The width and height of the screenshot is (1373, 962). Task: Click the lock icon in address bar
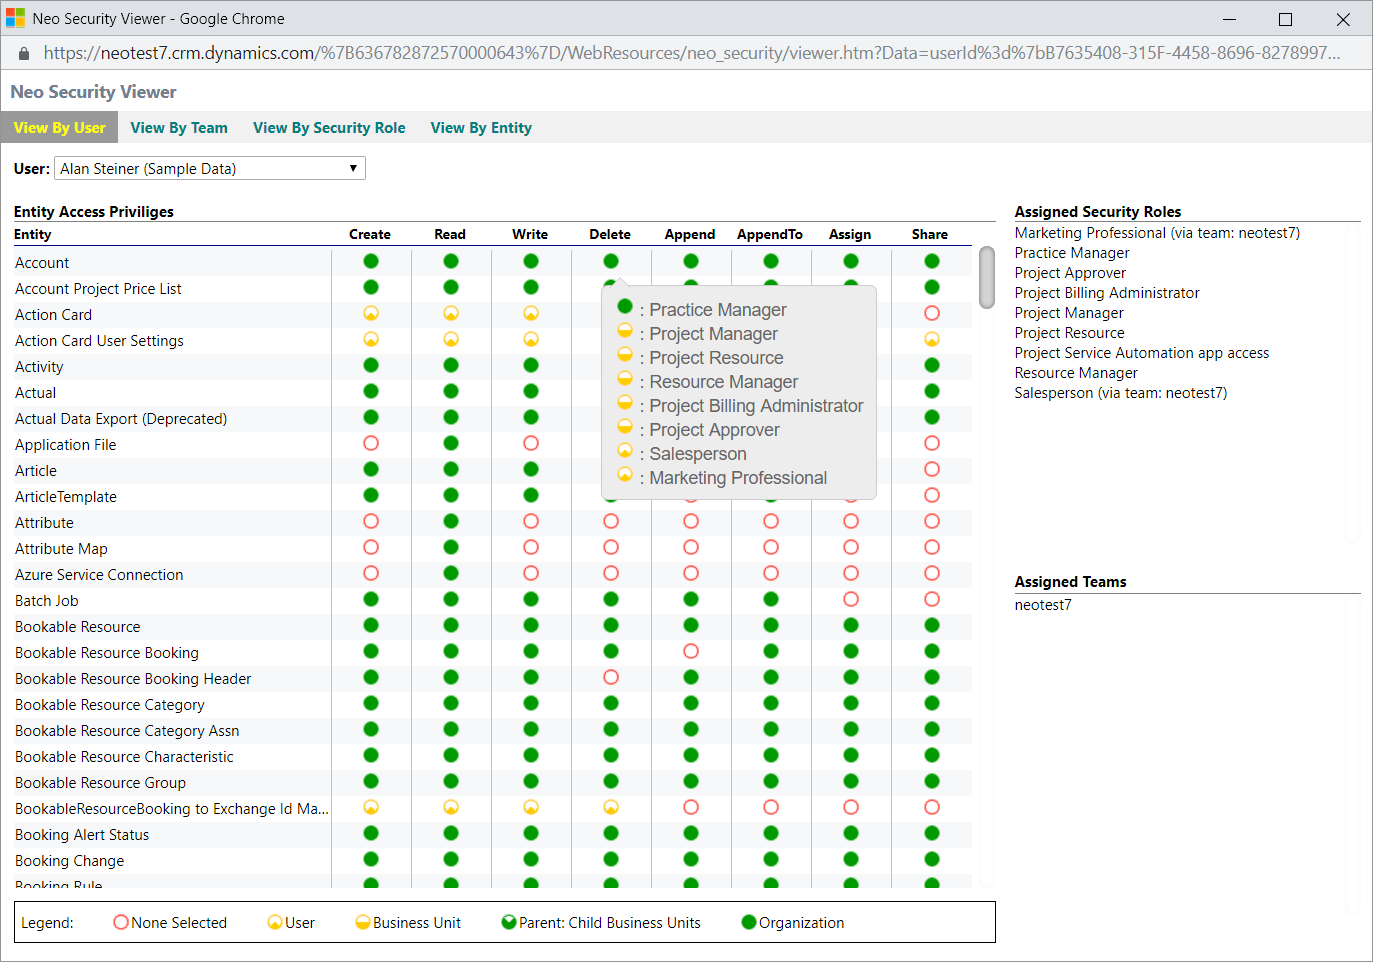(24, 53)
